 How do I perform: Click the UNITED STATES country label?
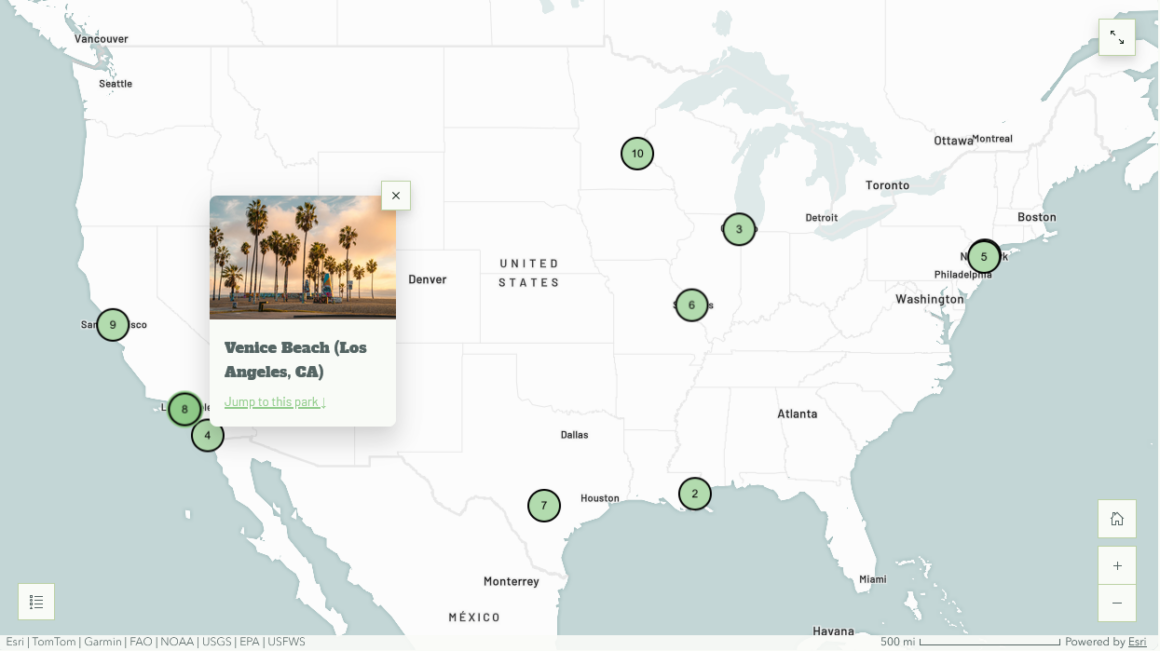[529, 273]
